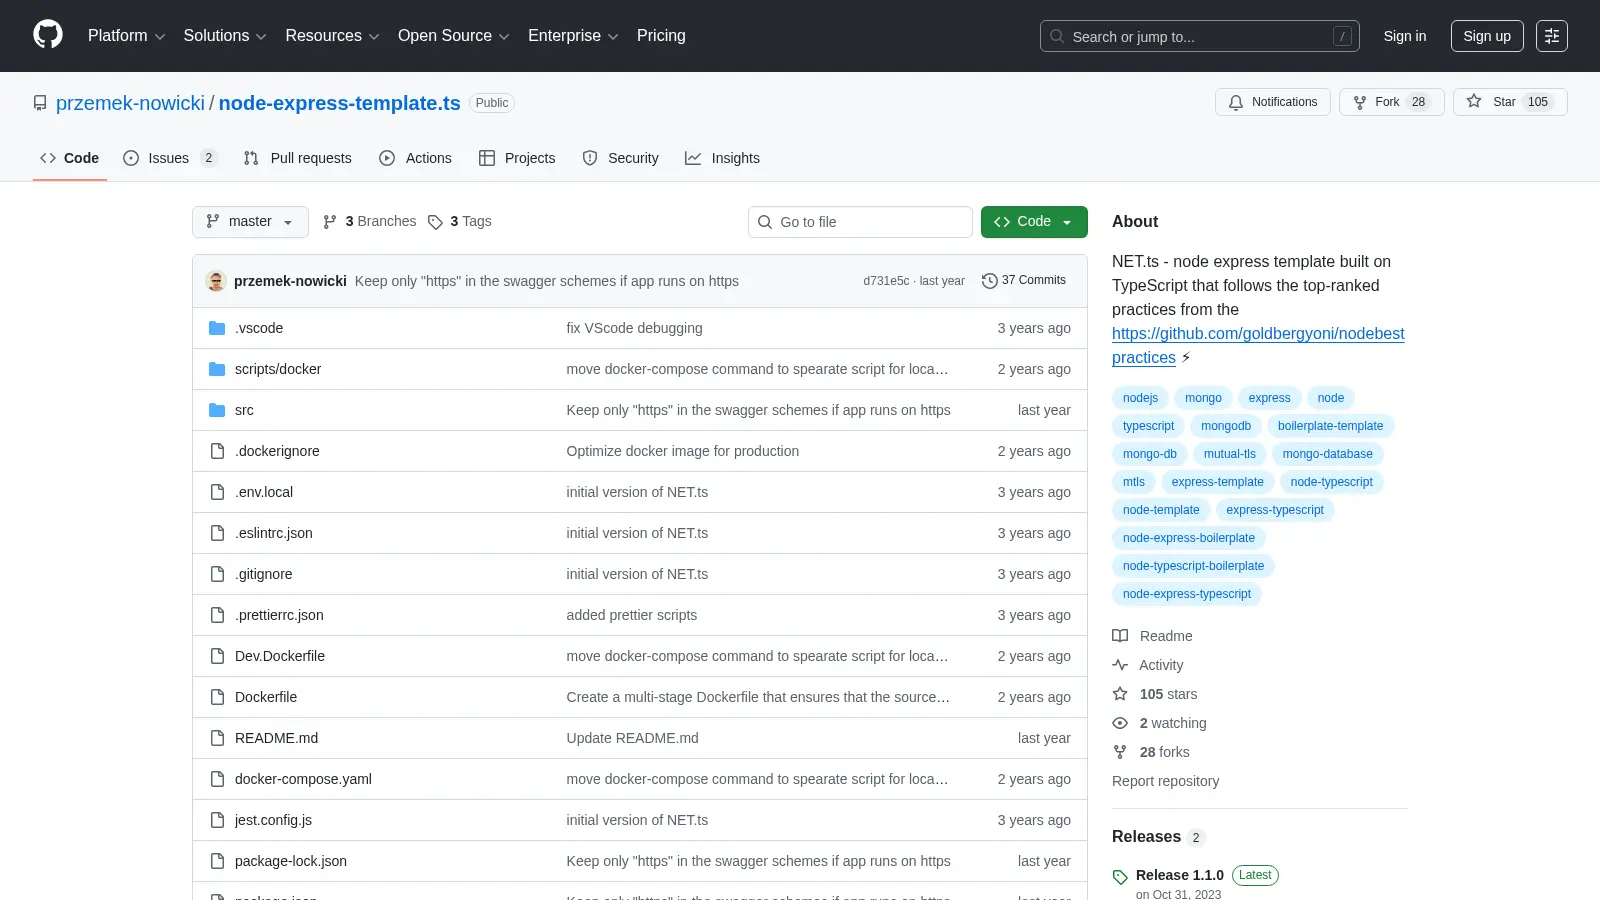The width and height of the screenshot is (1600, 900).
Task: Click the file icon beside jest.config.js
Action: [x=217, y=820]
